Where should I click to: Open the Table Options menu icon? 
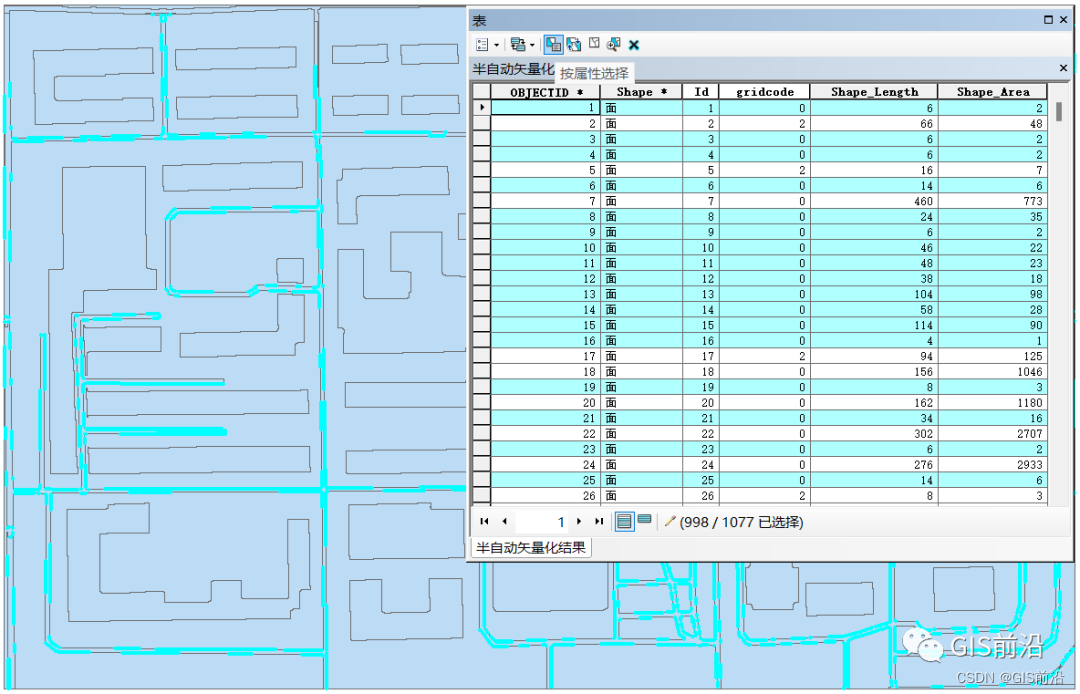tap(482, 45)
